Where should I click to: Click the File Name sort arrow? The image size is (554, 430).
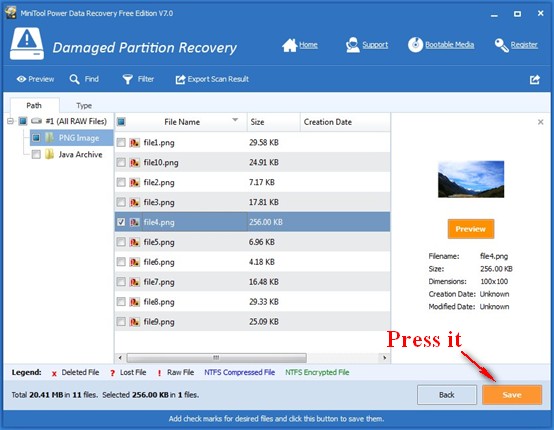point(235,120)
